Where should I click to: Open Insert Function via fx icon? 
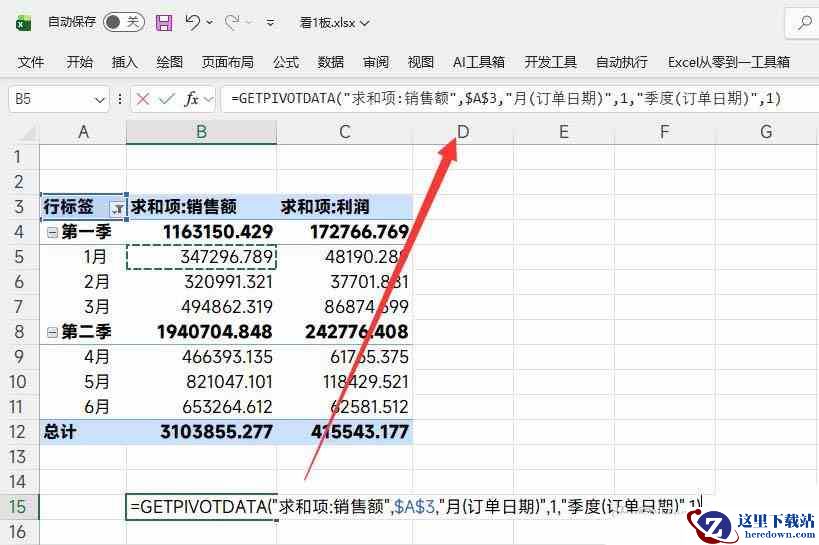coord(192,98)
